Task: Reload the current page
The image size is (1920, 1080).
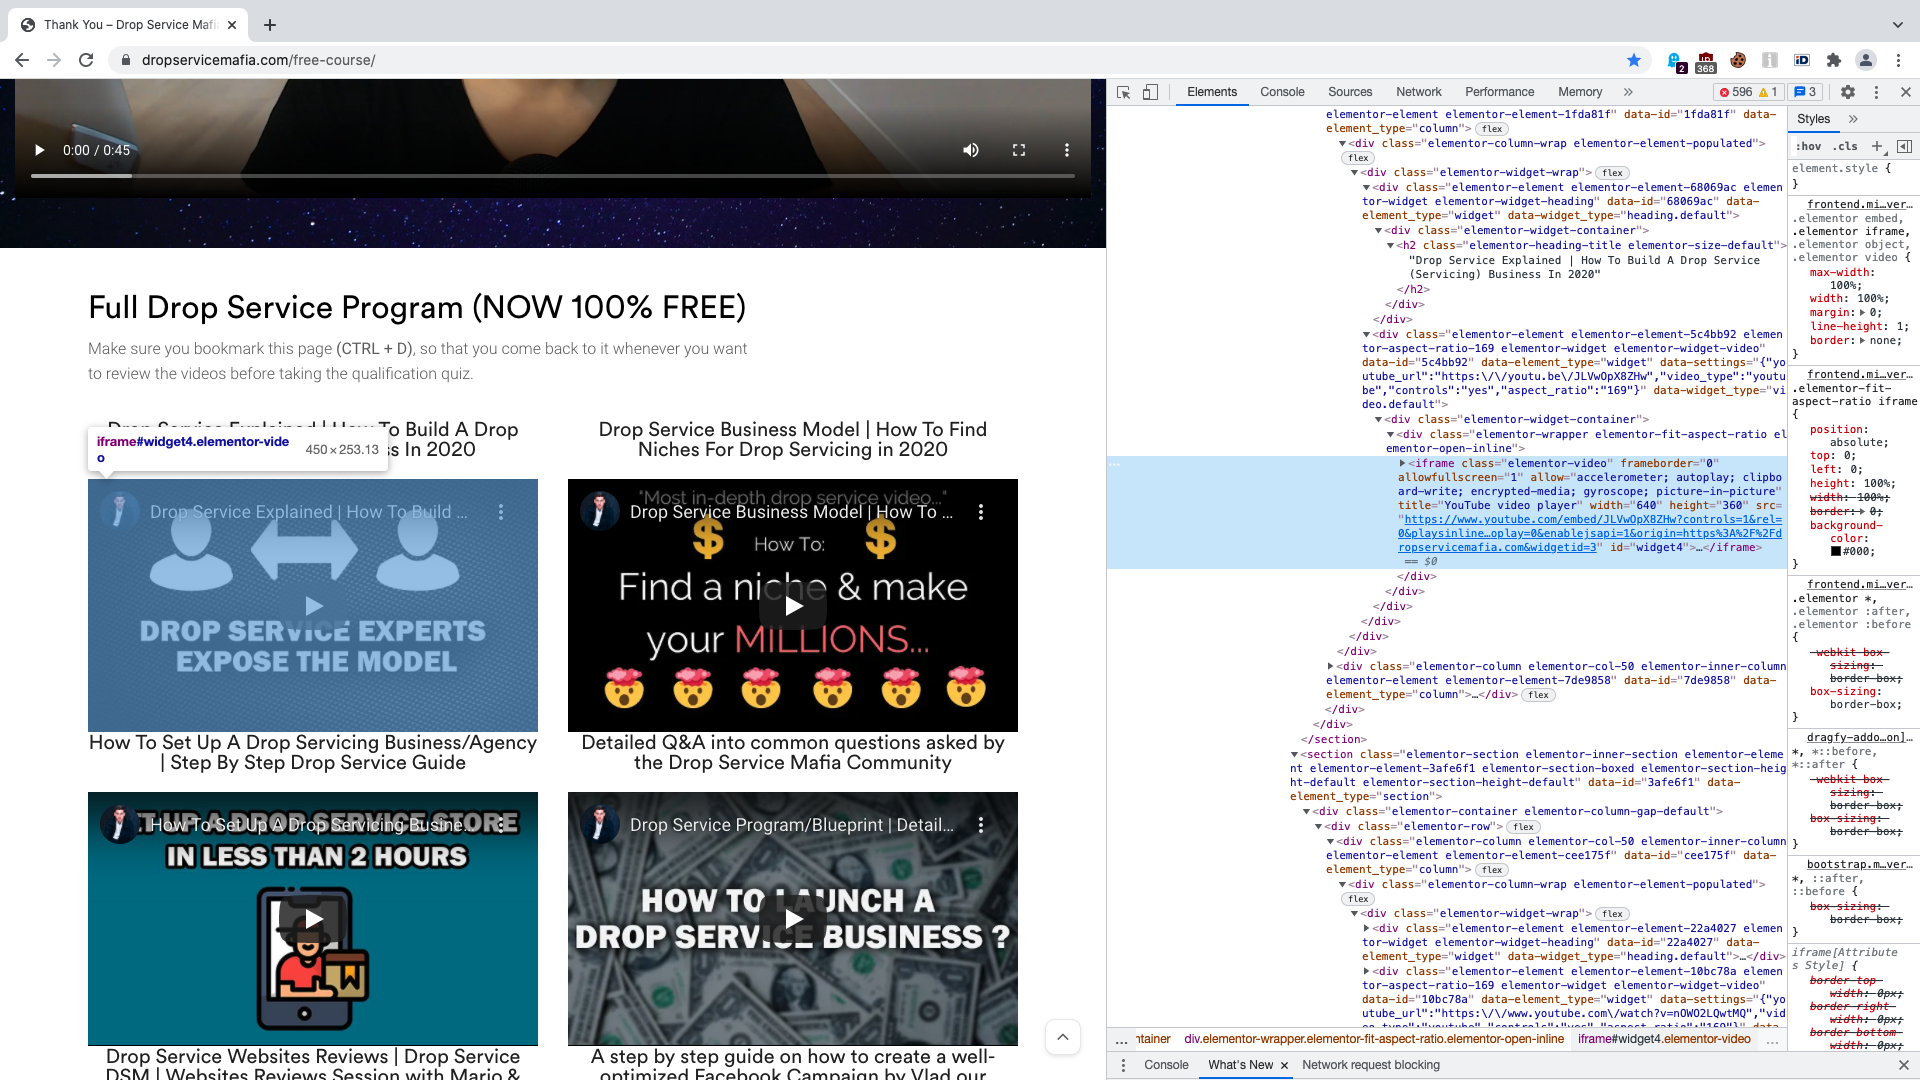Action: tap(86, 60)
